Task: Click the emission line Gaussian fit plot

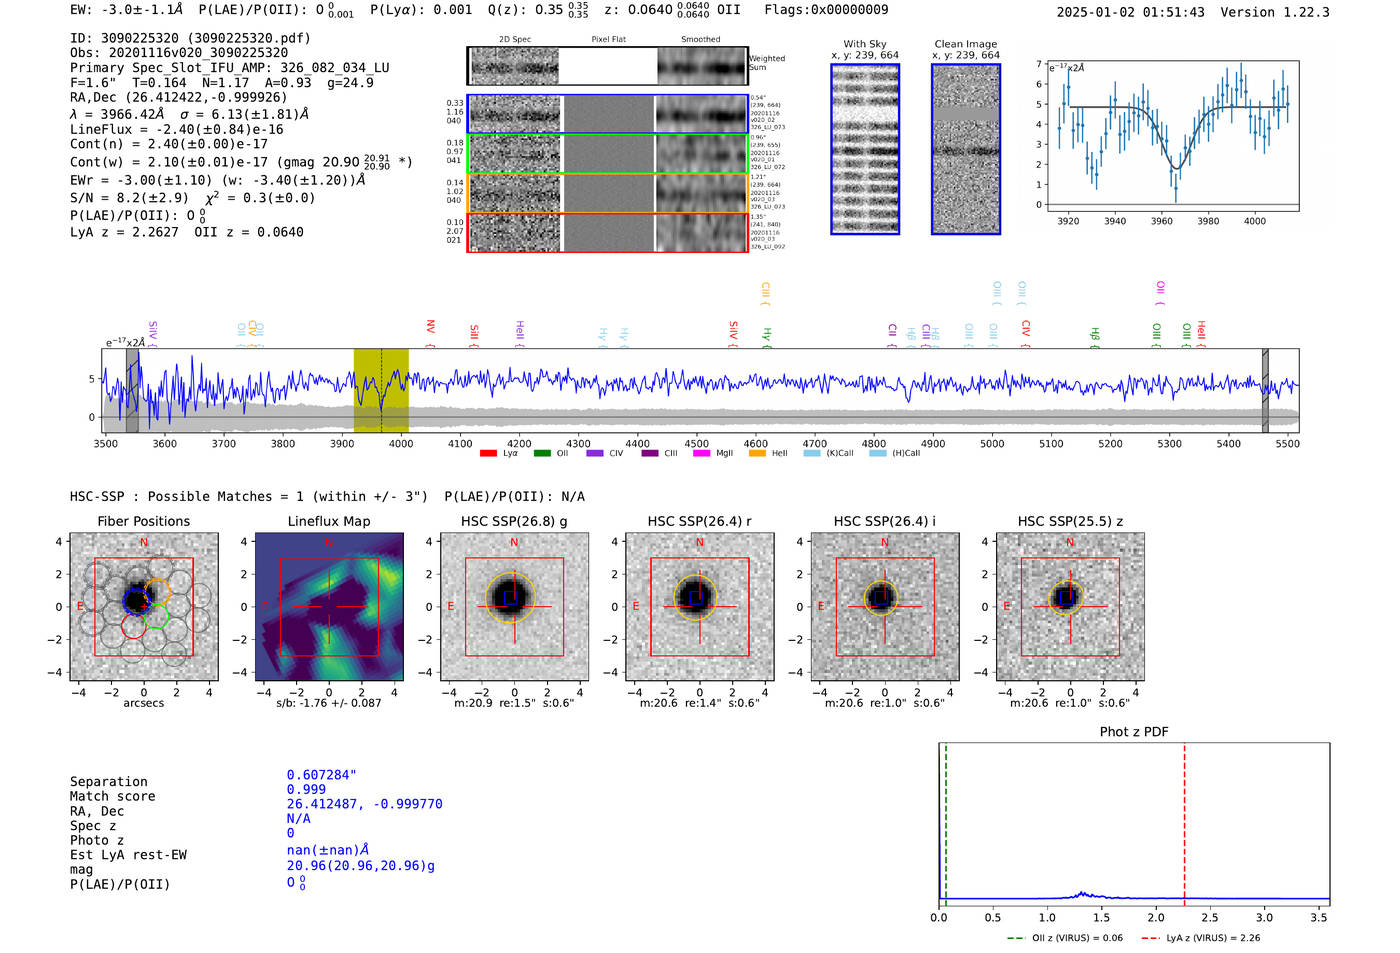Action: (x=1173, y=135)
